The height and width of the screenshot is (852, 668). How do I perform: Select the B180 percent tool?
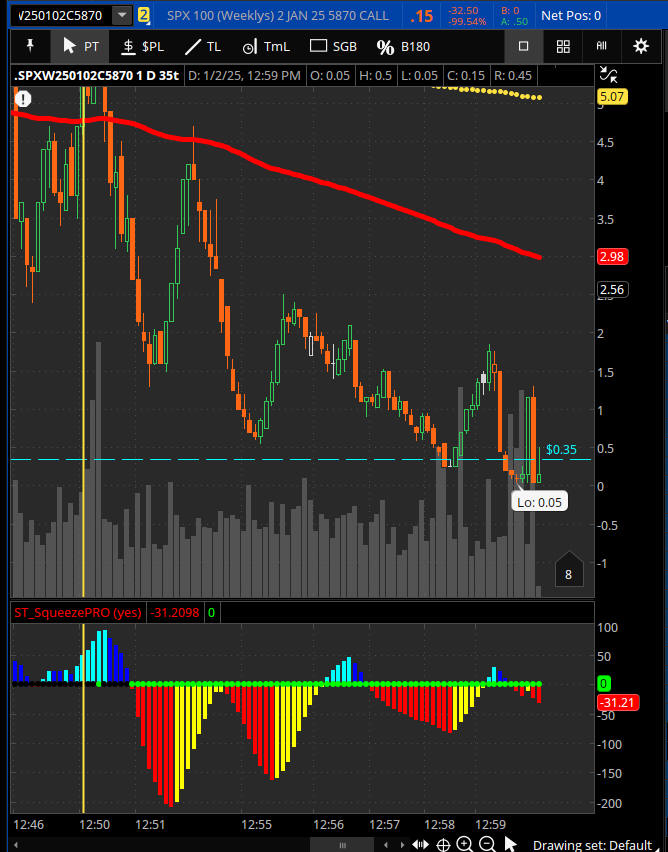pos(403,46)
